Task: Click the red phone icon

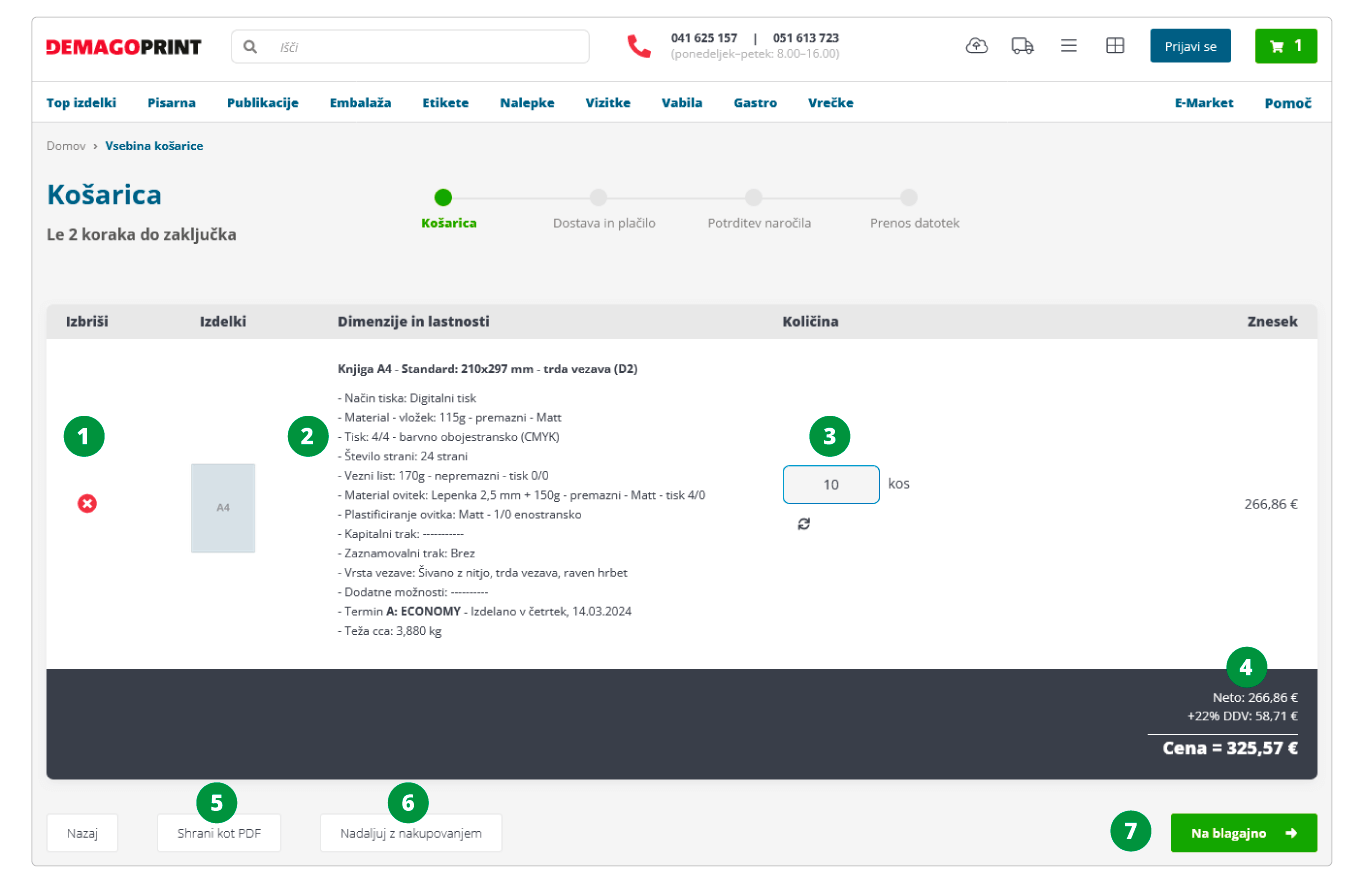Action: click(639, 46)
